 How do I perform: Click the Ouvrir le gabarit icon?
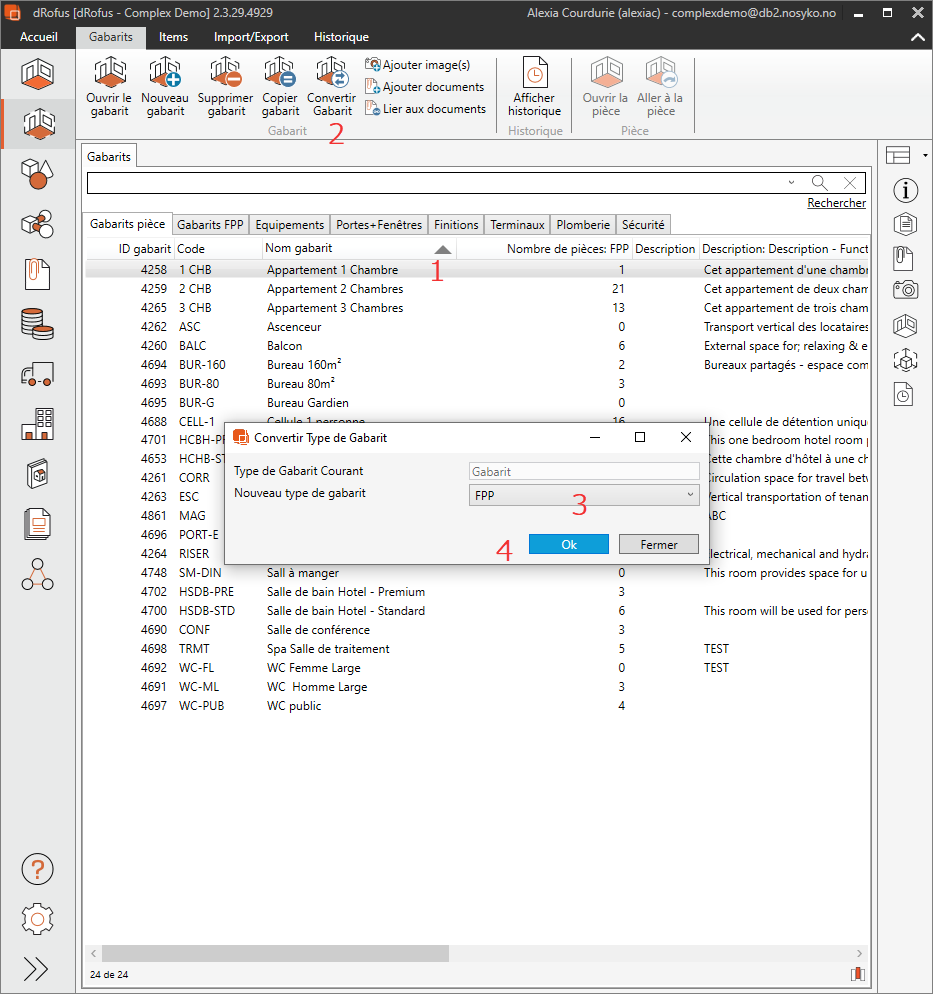click(108, 76)
